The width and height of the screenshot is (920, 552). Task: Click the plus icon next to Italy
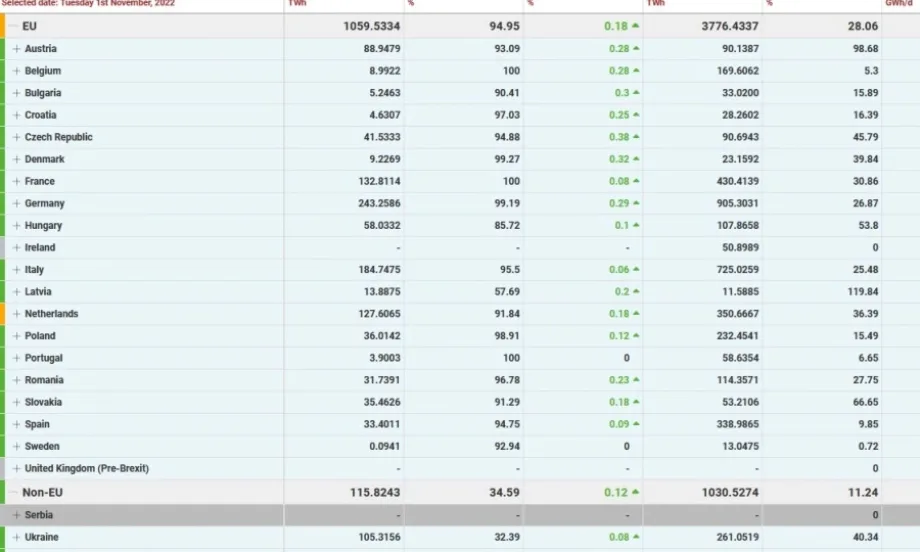[x=16, y=270]
